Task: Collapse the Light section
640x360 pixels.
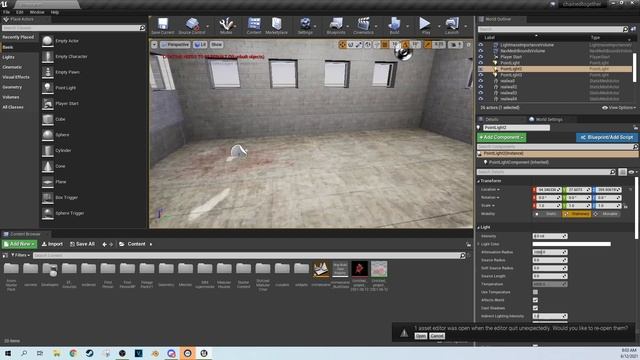Action: point(478,227)
